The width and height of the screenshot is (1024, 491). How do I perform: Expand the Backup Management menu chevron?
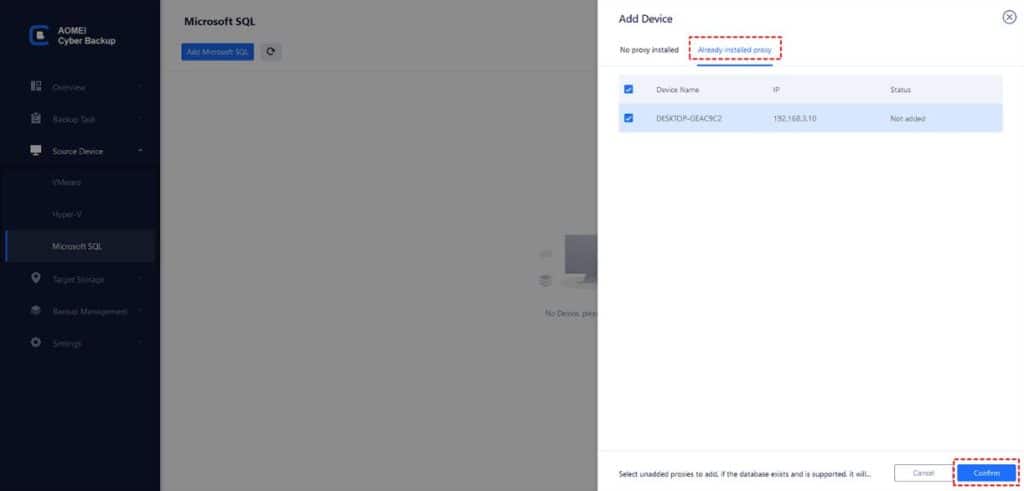click(x=141, y=311)
